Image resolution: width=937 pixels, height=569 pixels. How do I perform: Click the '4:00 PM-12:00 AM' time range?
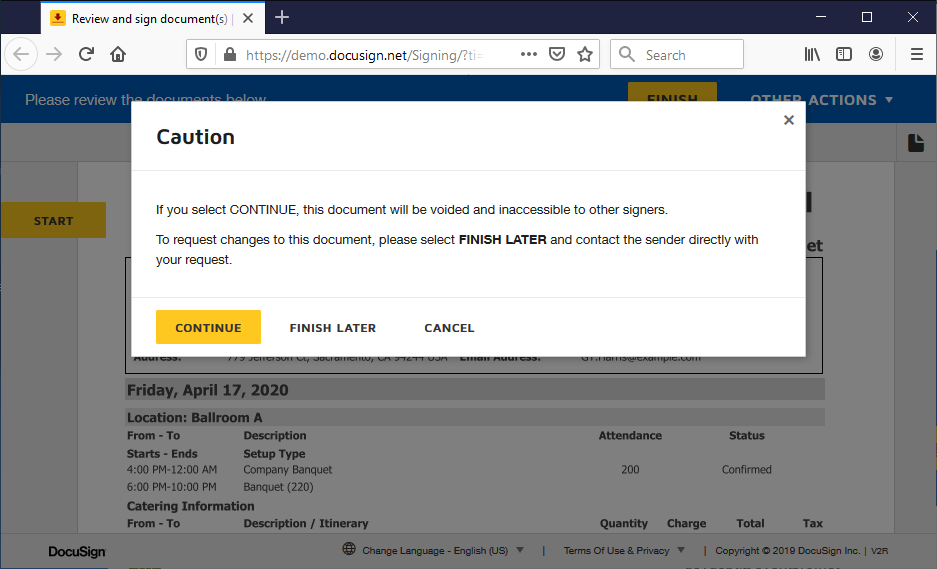[x=172, y=470]
